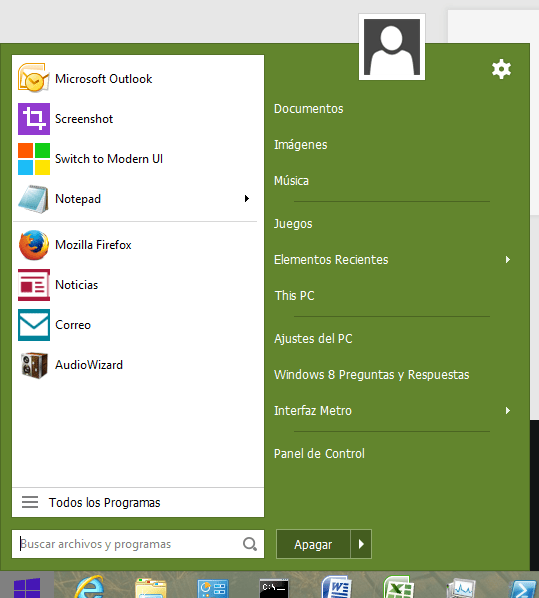Click the Todos los Programas list icon
This screenshot has height=598, width=539.
pos(30,502)
